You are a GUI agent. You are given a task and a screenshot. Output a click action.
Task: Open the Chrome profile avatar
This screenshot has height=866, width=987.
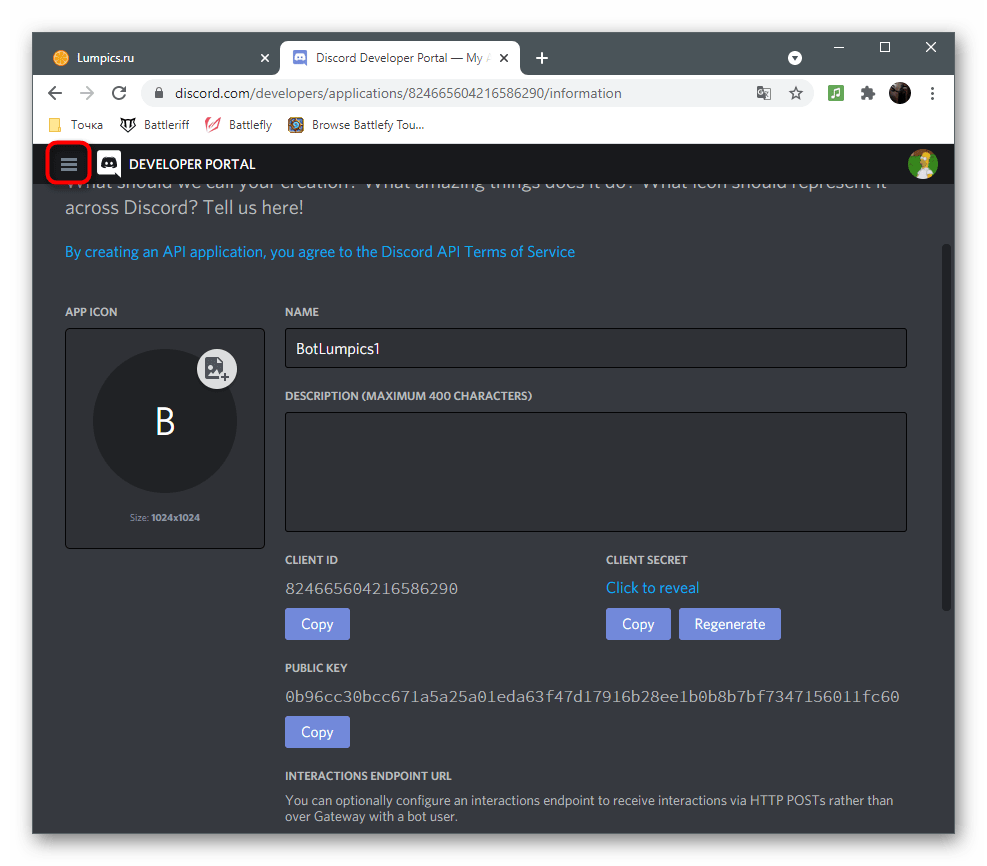click(x=899, y=92)
